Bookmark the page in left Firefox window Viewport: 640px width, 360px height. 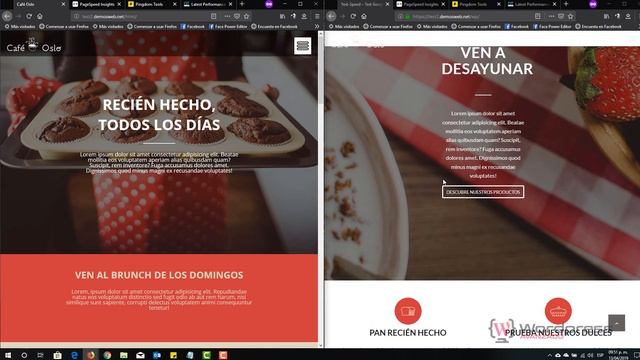pyautogui.click(x=247, y=16)
